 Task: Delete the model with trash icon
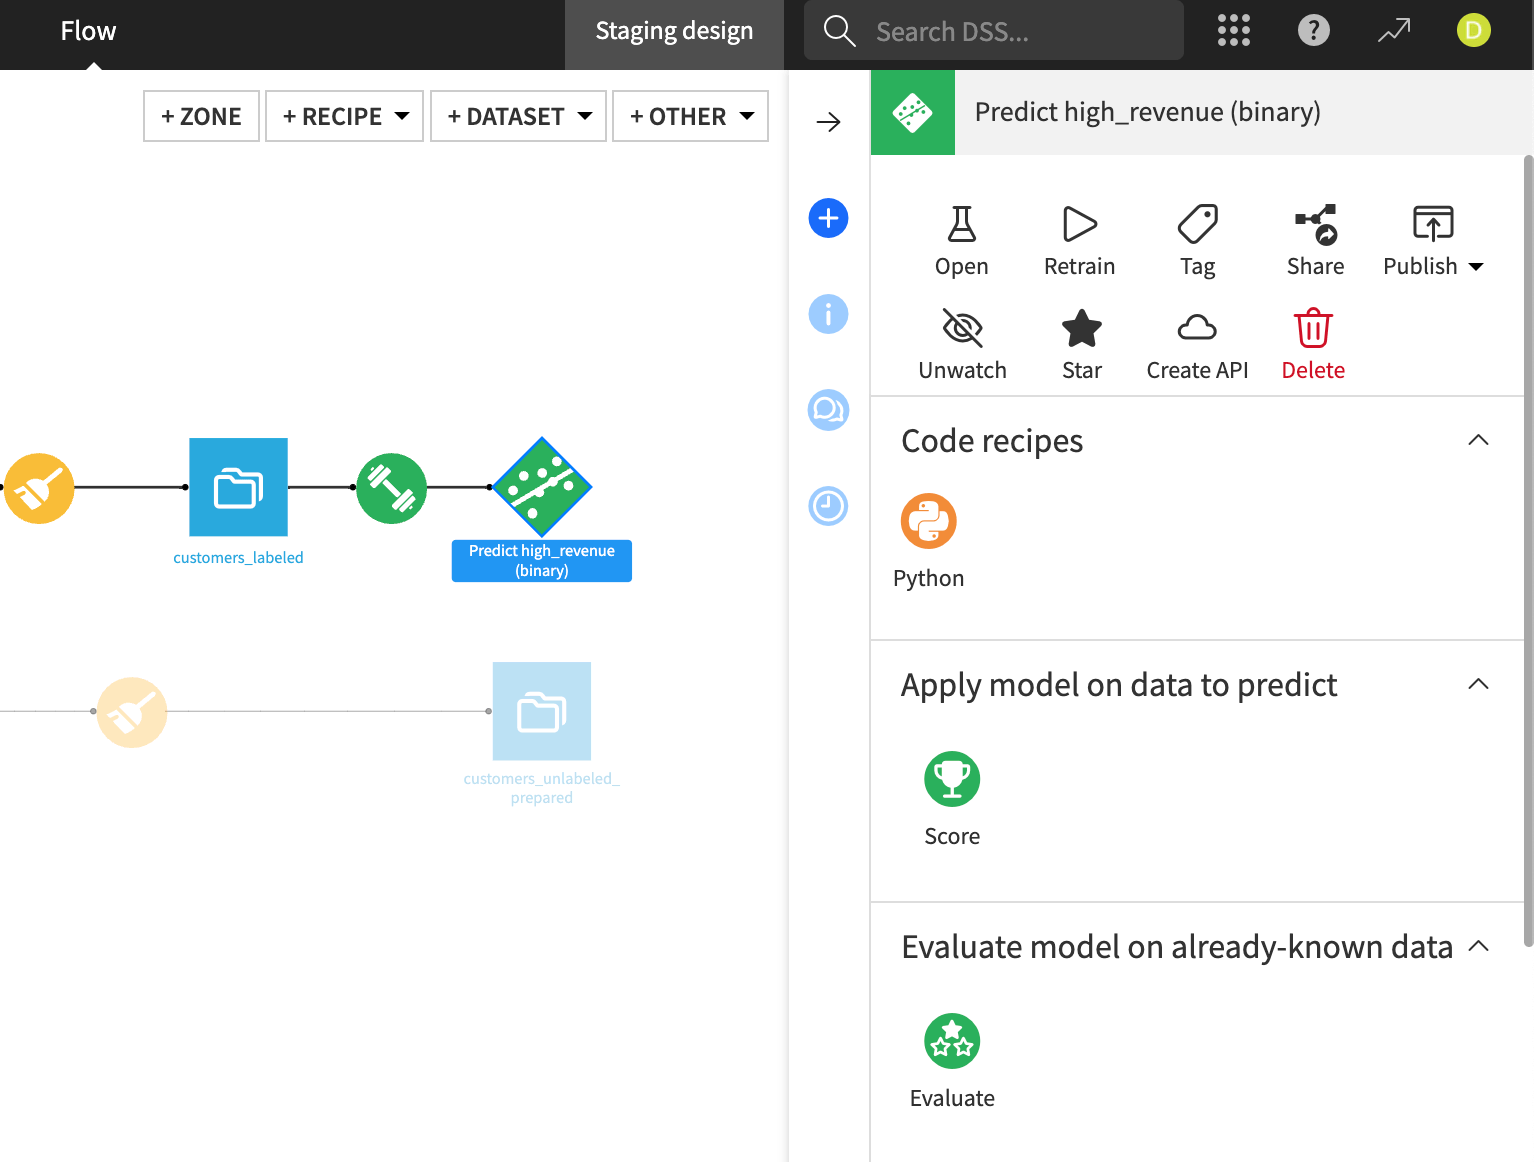(1313, 345)
